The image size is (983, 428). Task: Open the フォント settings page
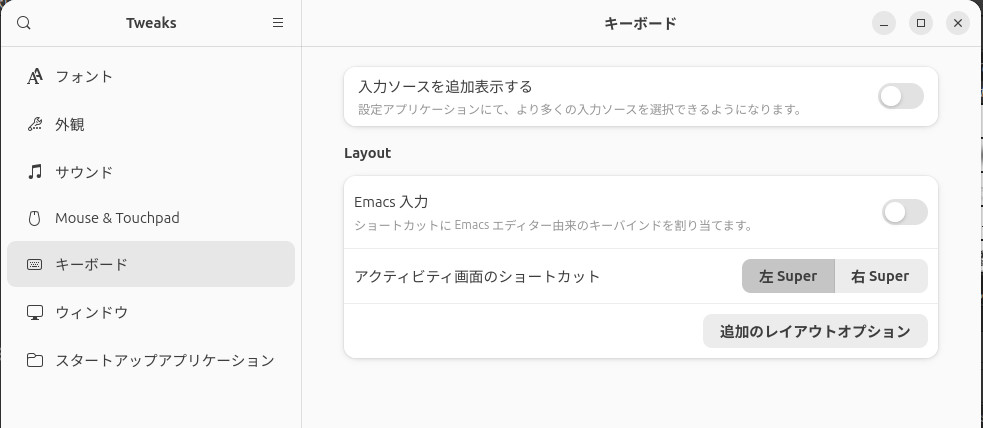(84, 77)
